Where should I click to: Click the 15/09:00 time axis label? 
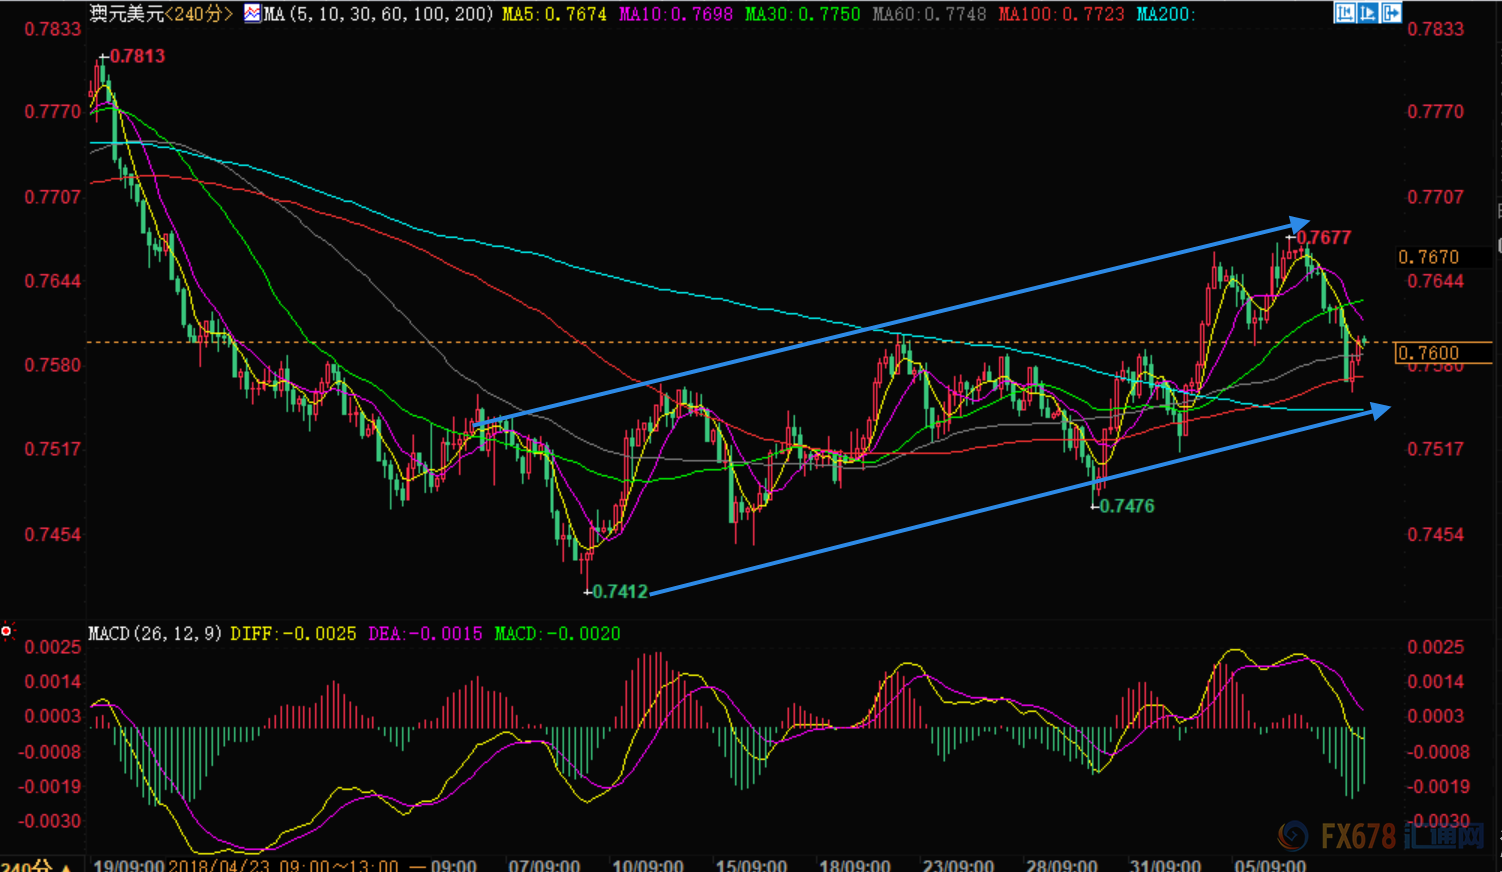[751, 865]
